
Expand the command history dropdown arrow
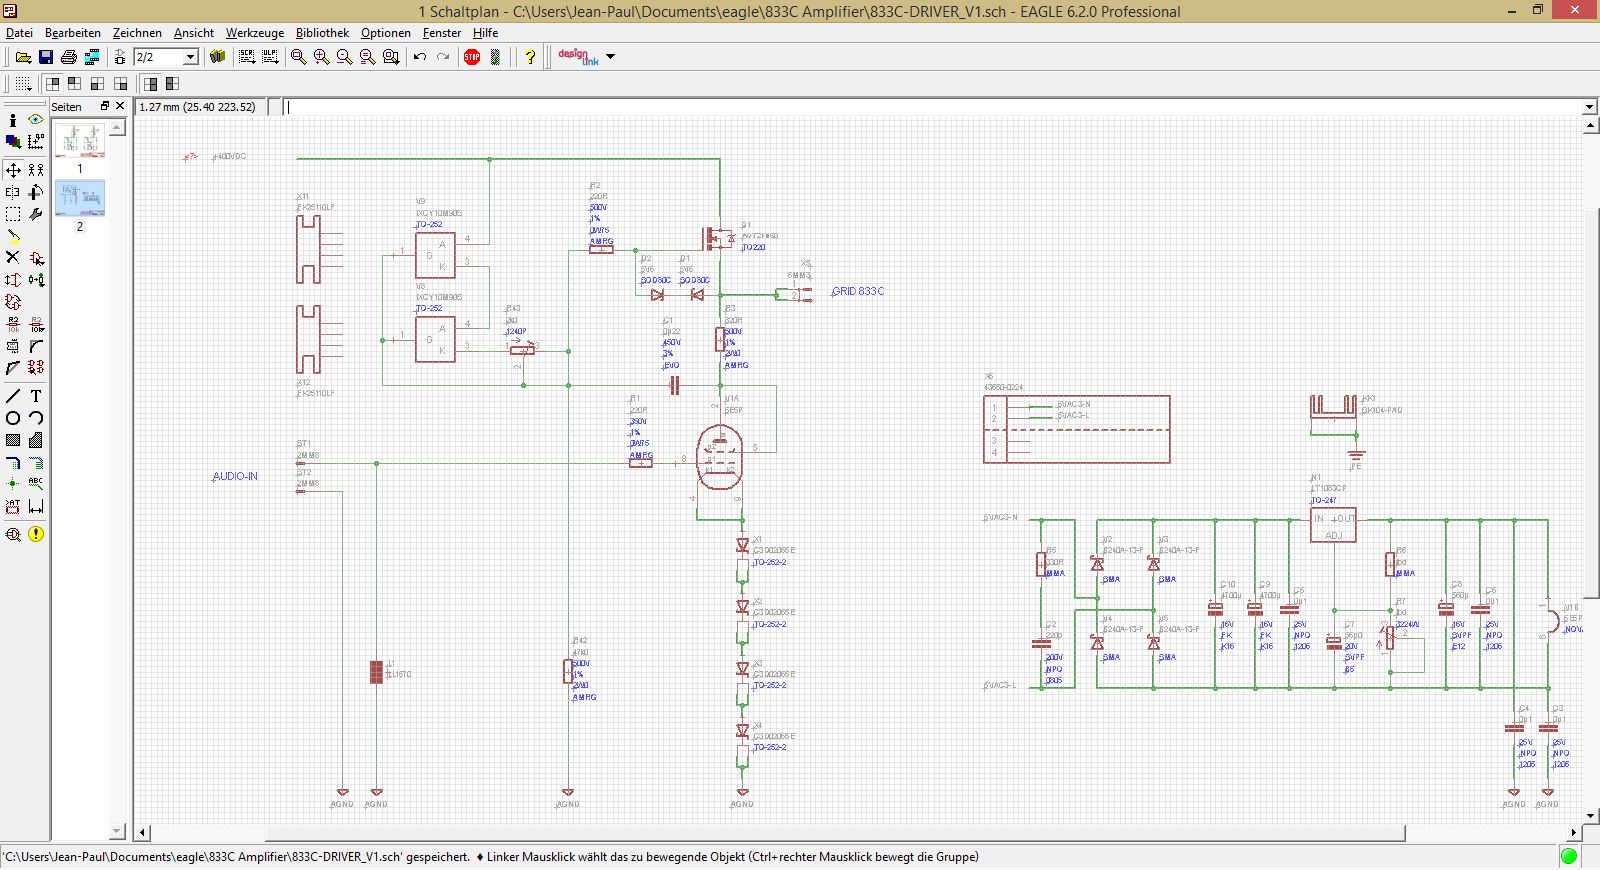(x=1589, y=107)
